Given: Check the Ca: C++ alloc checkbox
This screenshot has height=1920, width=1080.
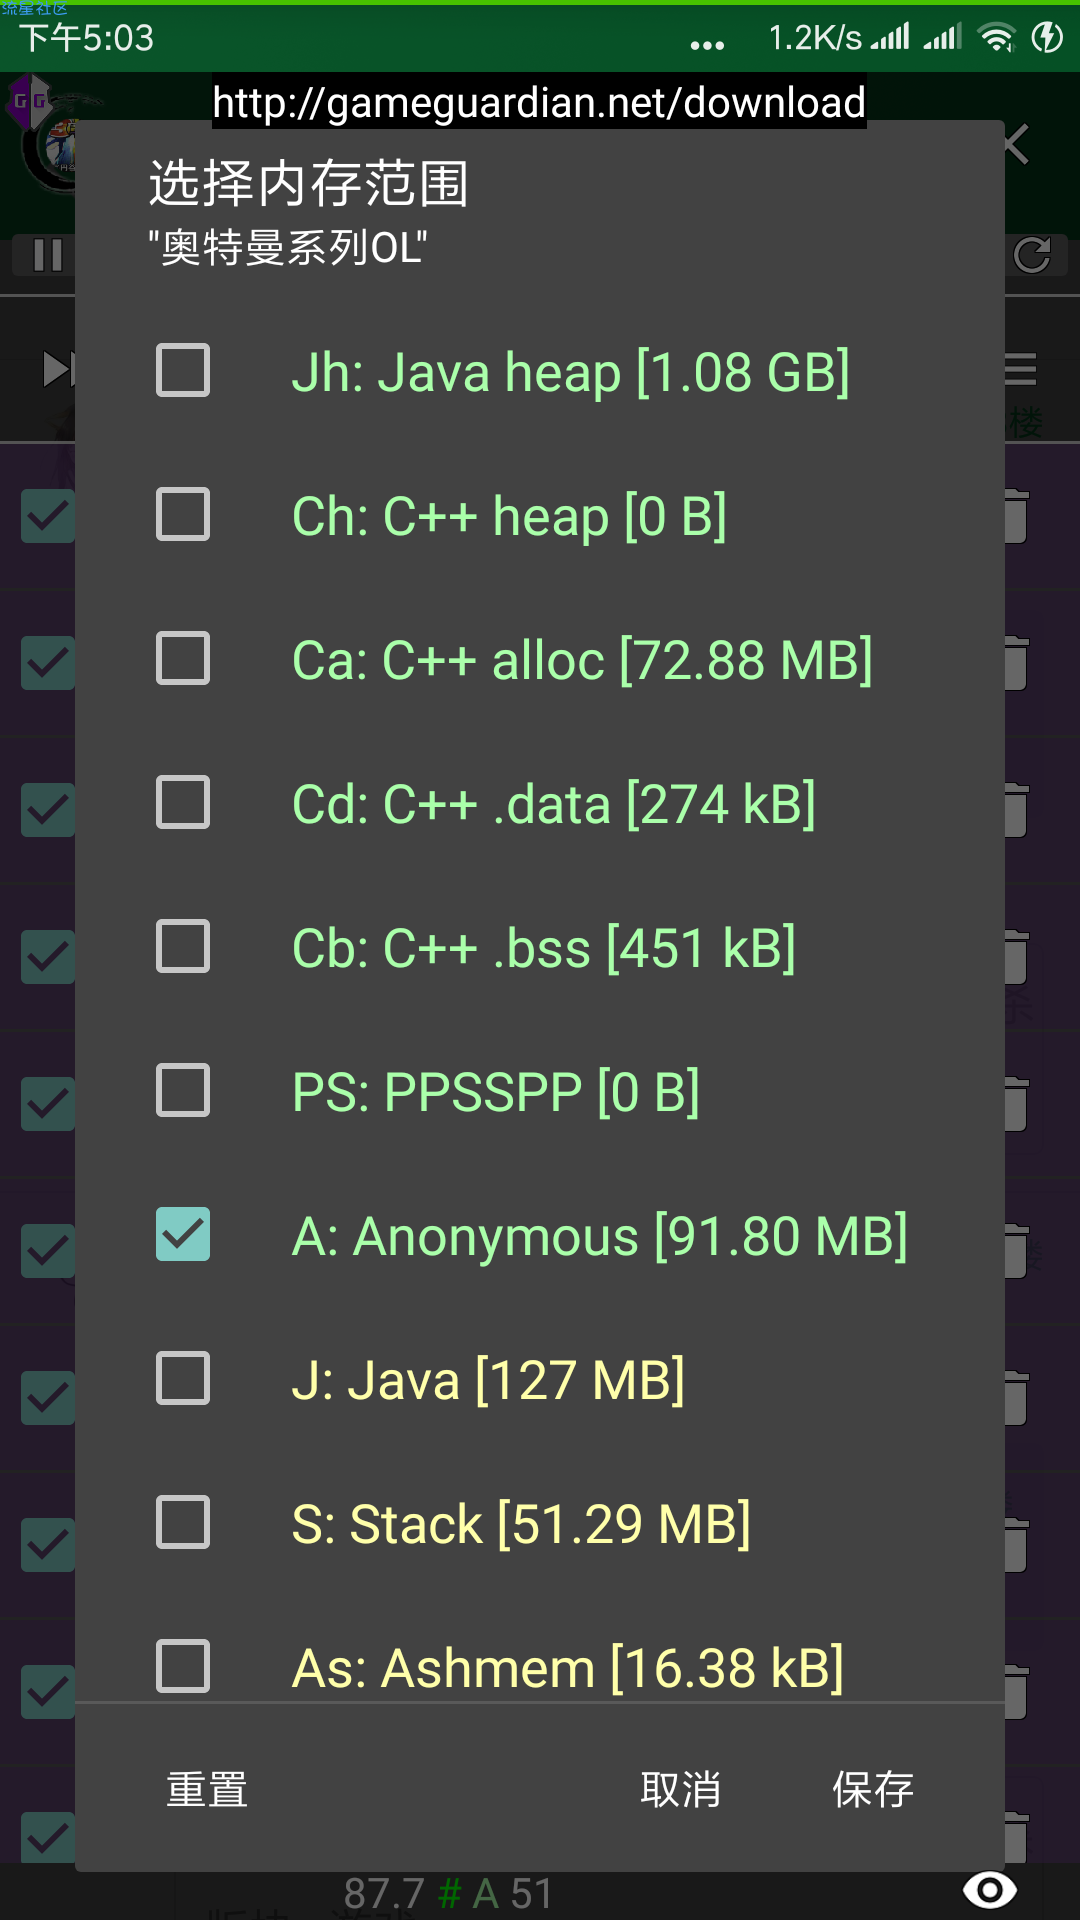Looking at the screenshot, I should (183, 658).
